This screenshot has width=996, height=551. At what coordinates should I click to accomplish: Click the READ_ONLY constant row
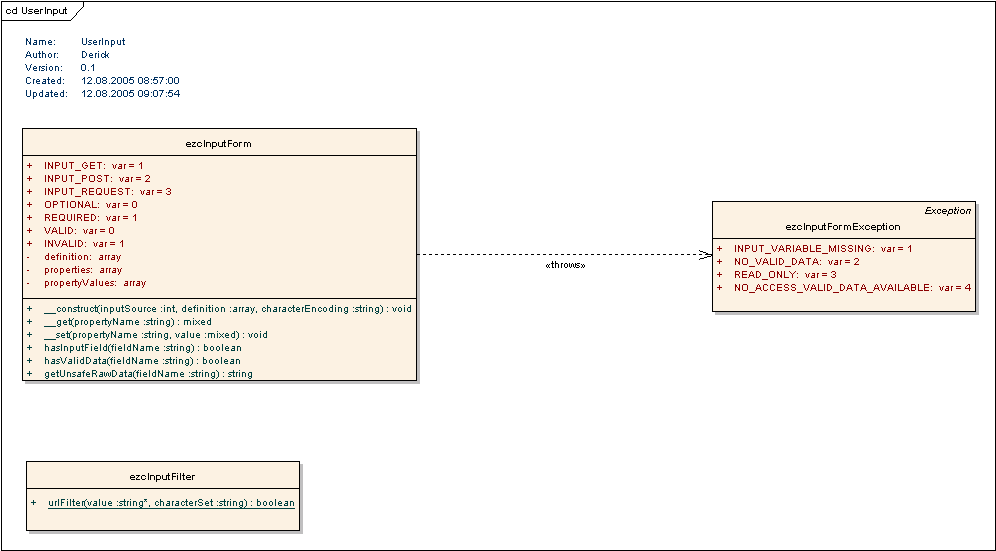coord(784,274)
